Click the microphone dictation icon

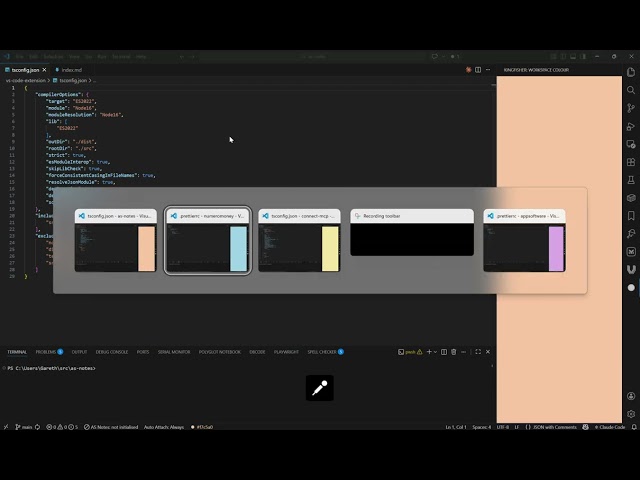coord(320,388)
